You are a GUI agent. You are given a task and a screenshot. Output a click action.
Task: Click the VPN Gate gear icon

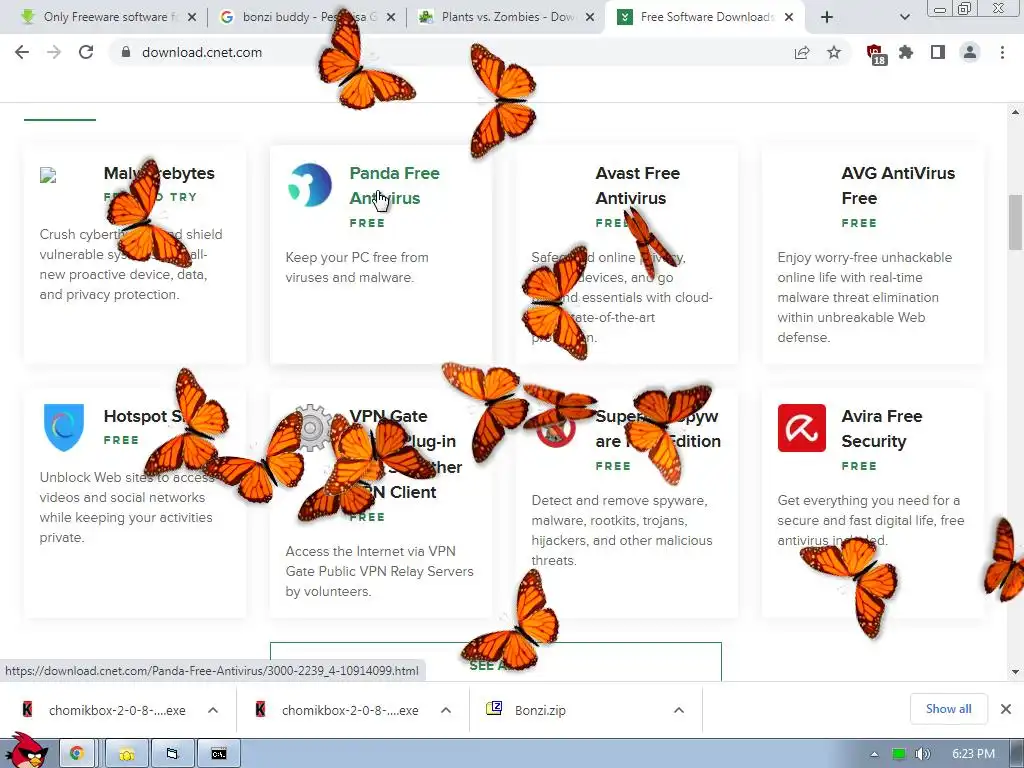pyautogui.click(x=312, y=428)
